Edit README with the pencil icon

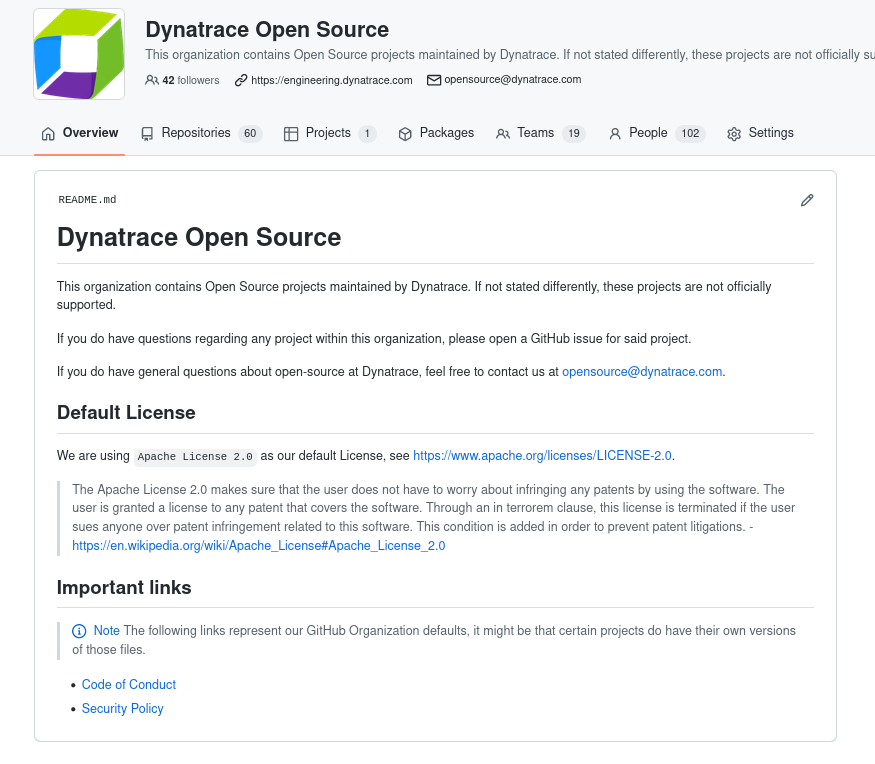click(807, 200)
